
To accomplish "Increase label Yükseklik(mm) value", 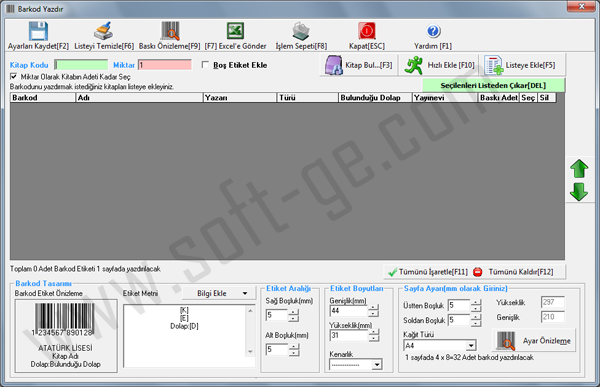I will pyautogui.click(x=374, y=332).
